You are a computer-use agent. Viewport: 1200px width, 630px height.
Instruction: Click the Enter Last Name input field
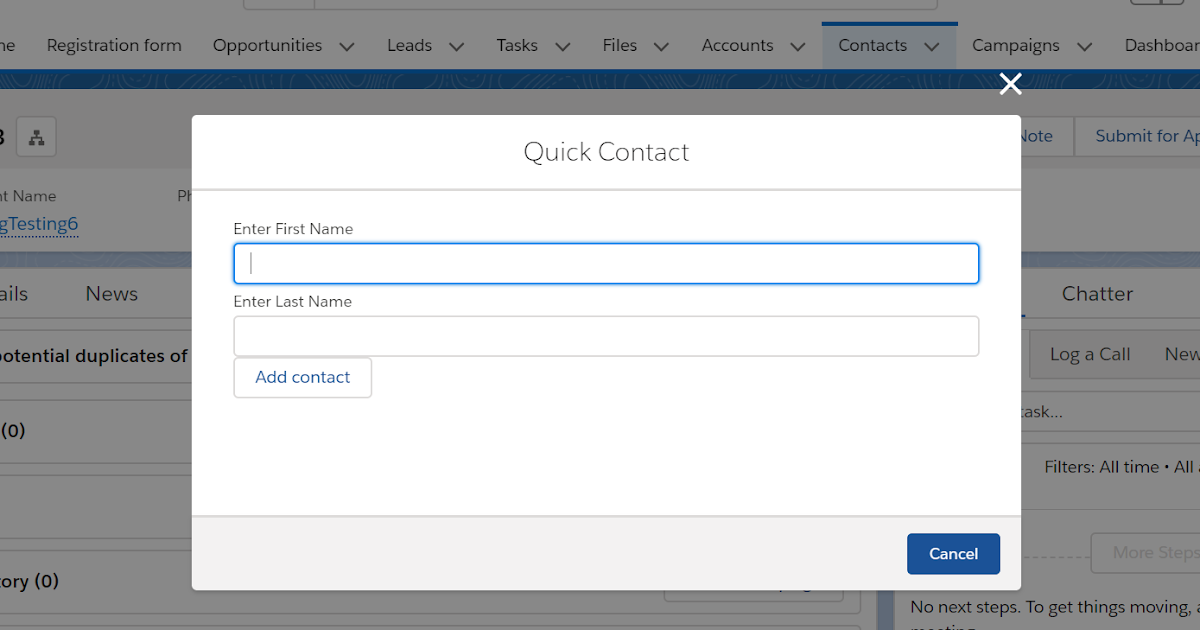point(606,335)
